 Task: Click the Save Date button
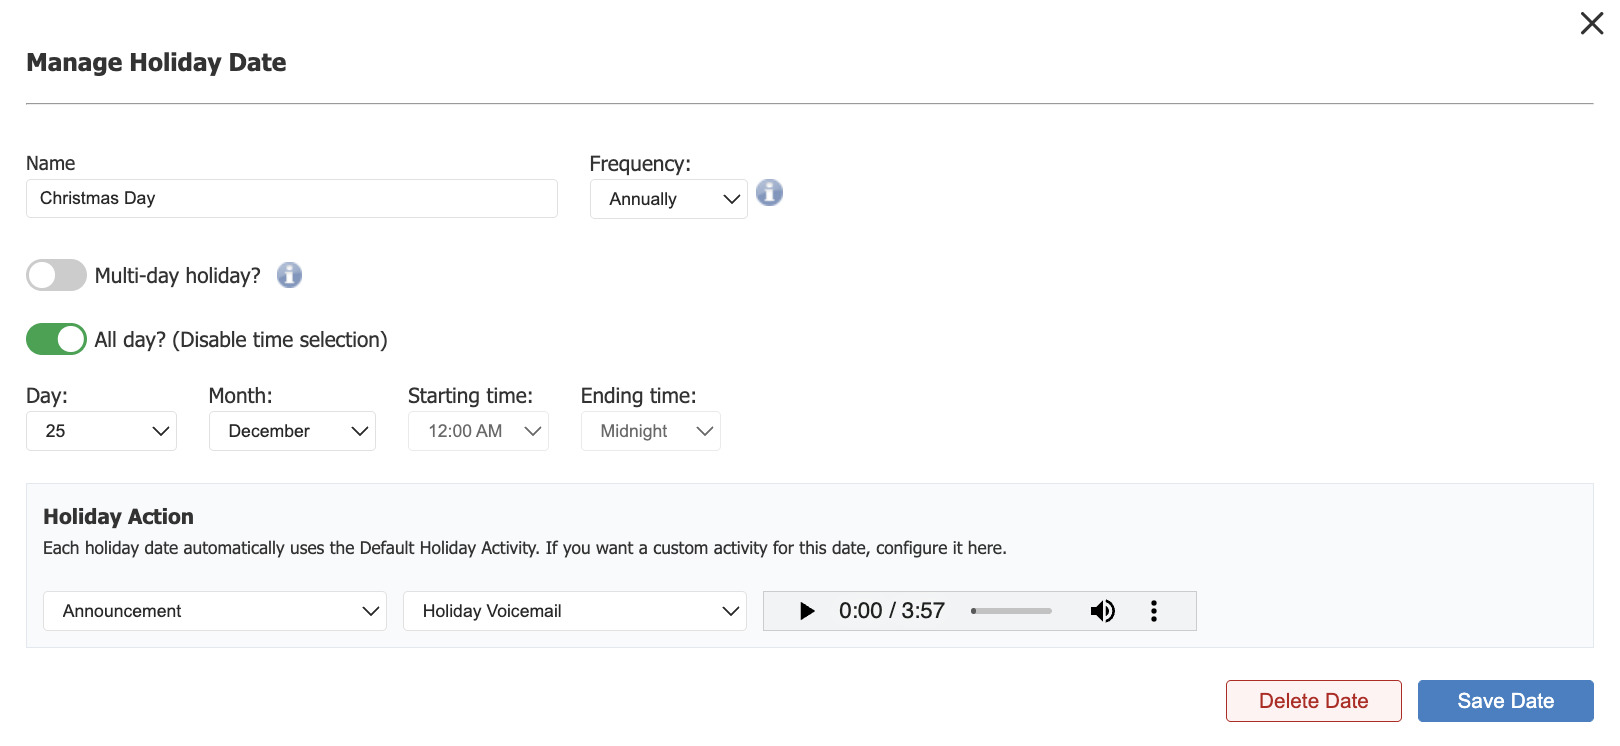[1505, 701]
